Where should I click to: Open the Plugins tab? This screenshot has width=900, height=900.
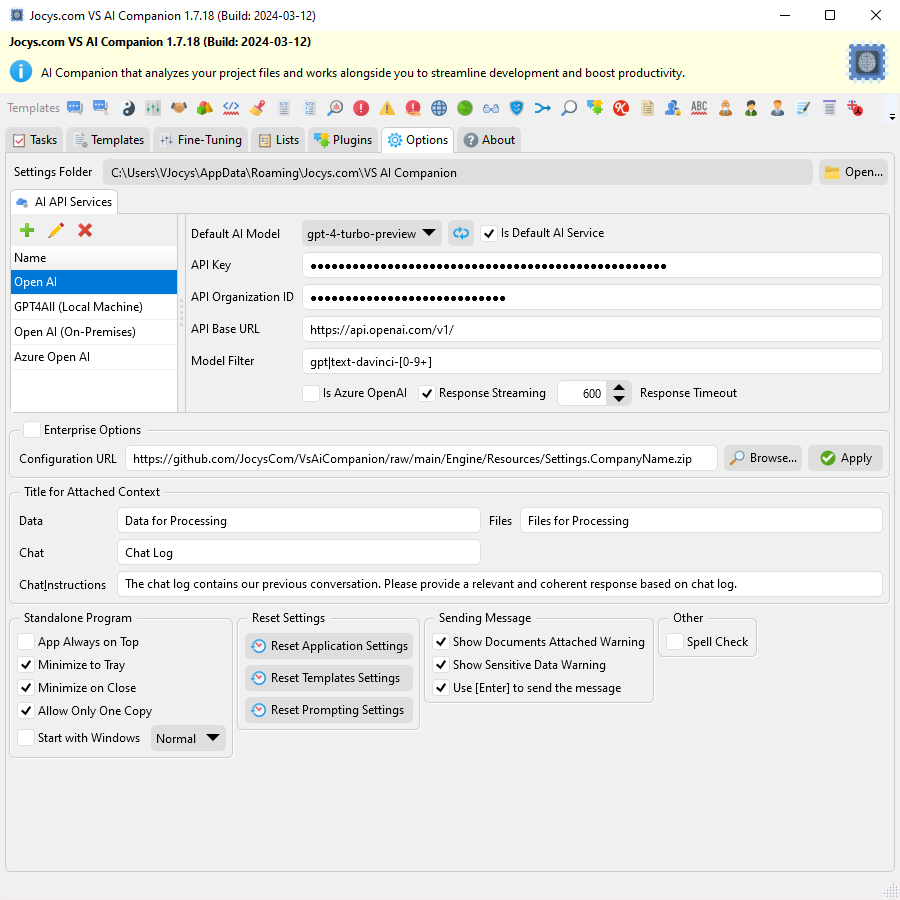[343, 140]
